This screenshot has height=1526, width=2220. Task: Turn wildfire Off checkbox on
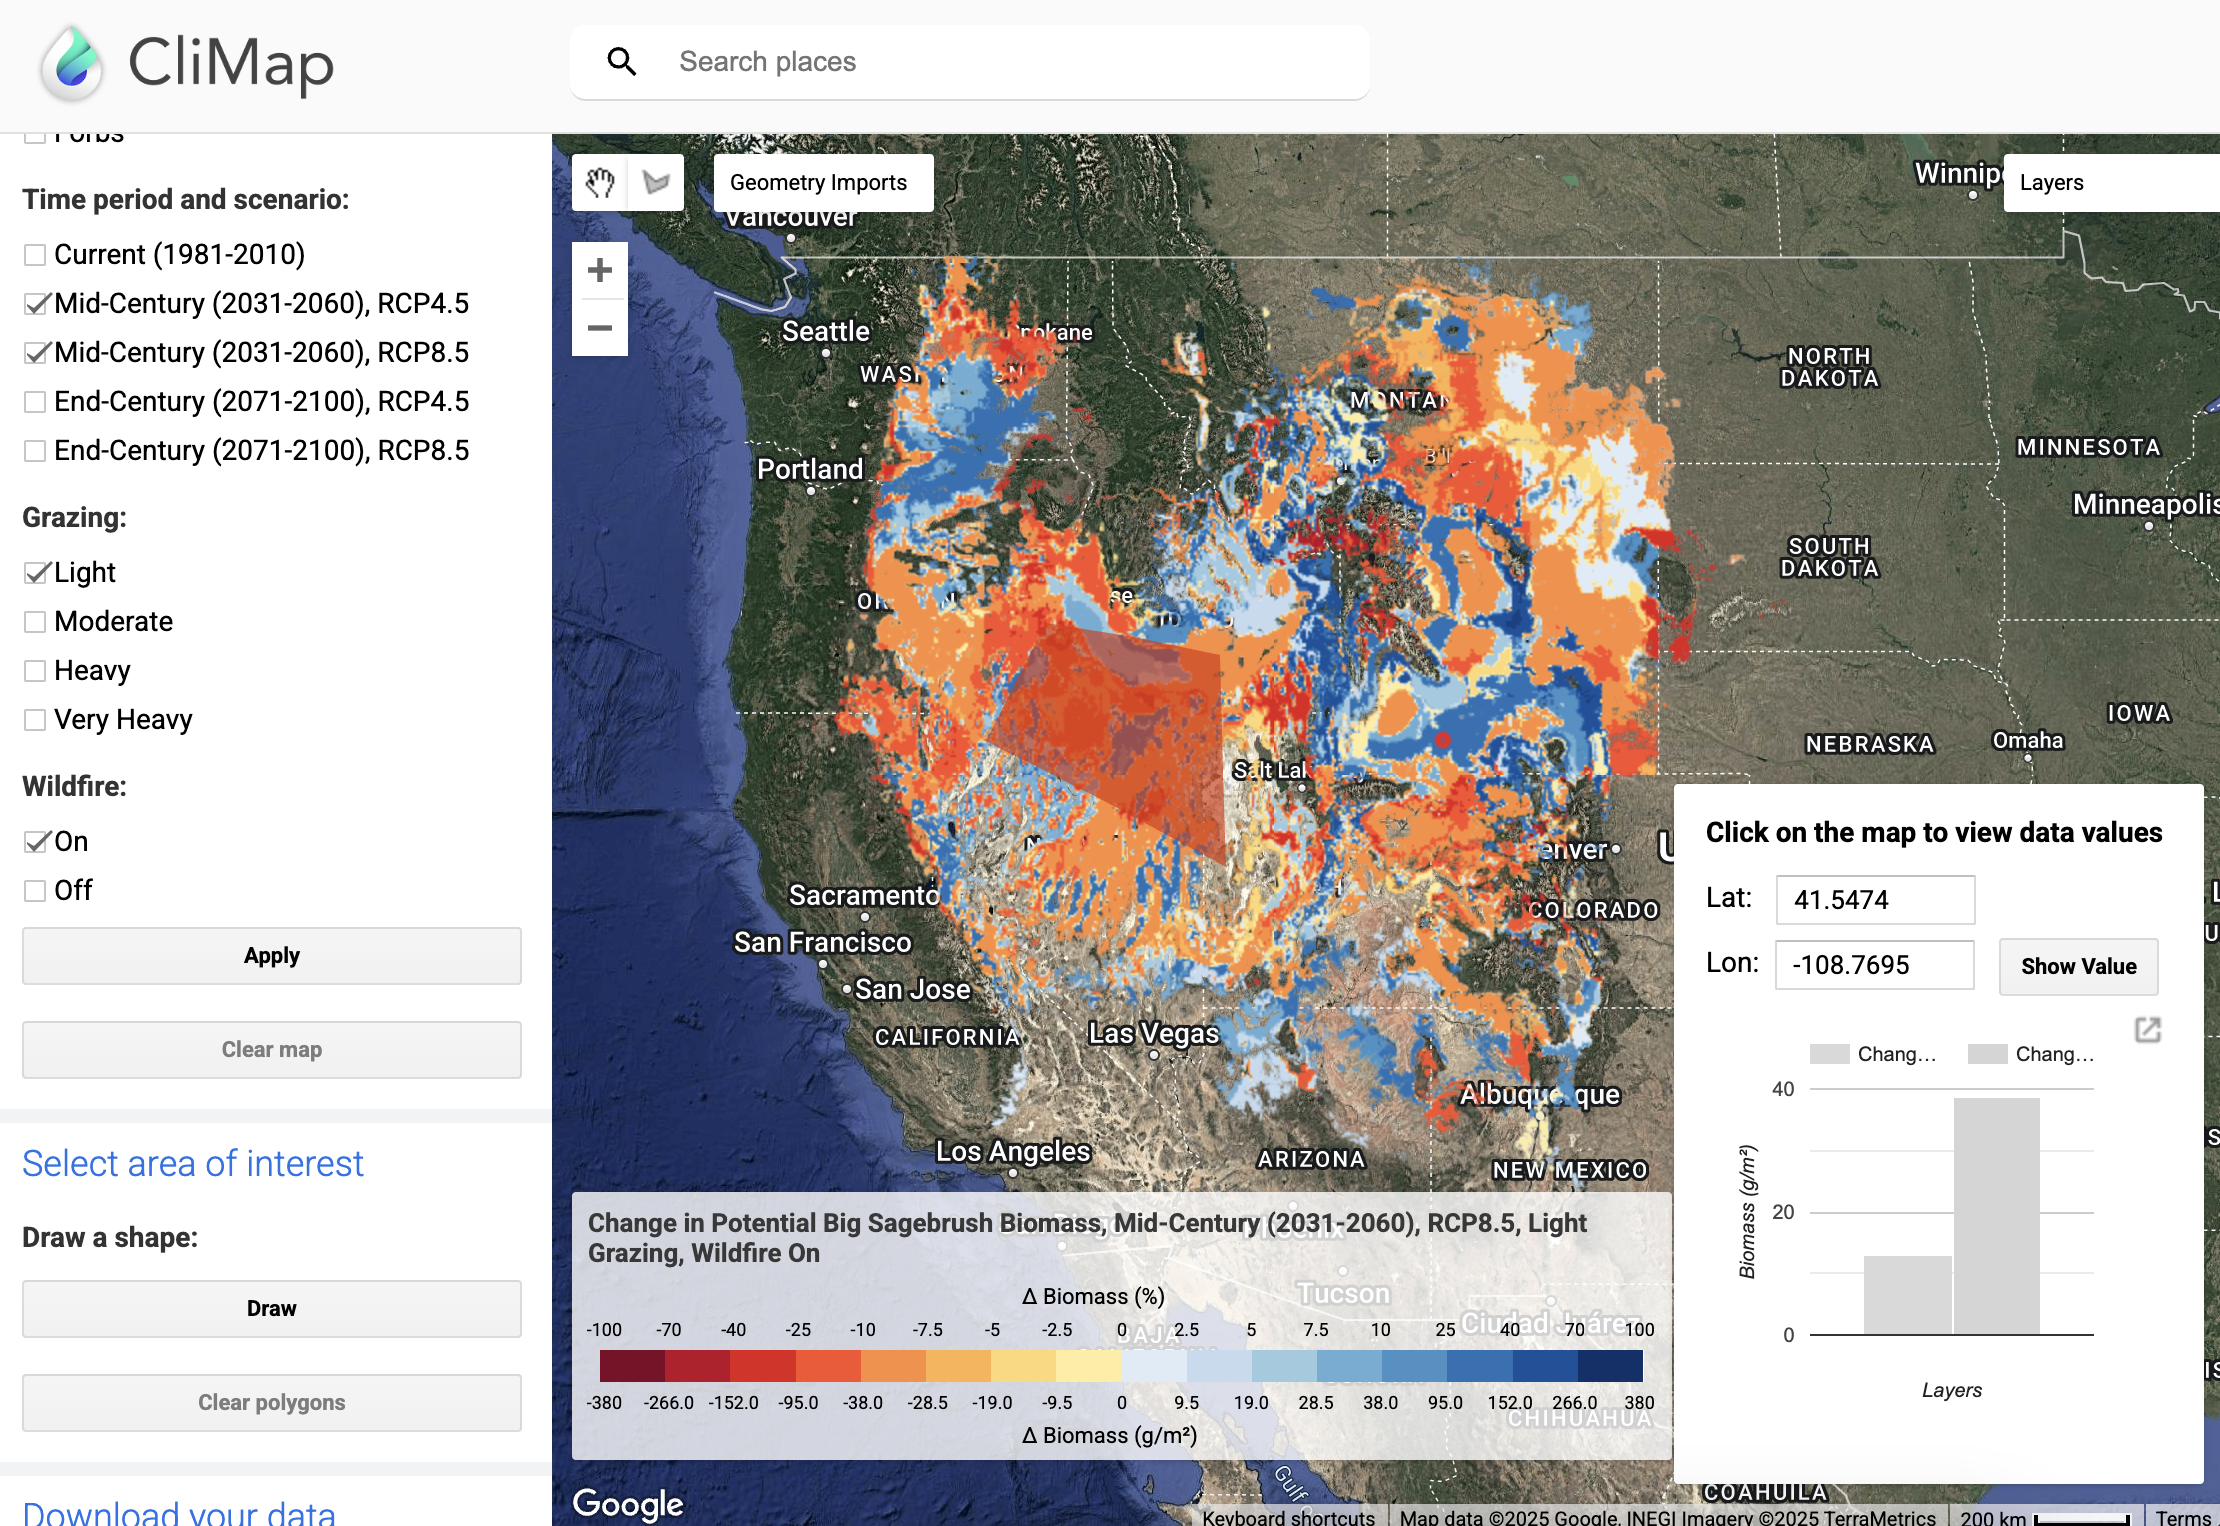[x=35, y=891]
